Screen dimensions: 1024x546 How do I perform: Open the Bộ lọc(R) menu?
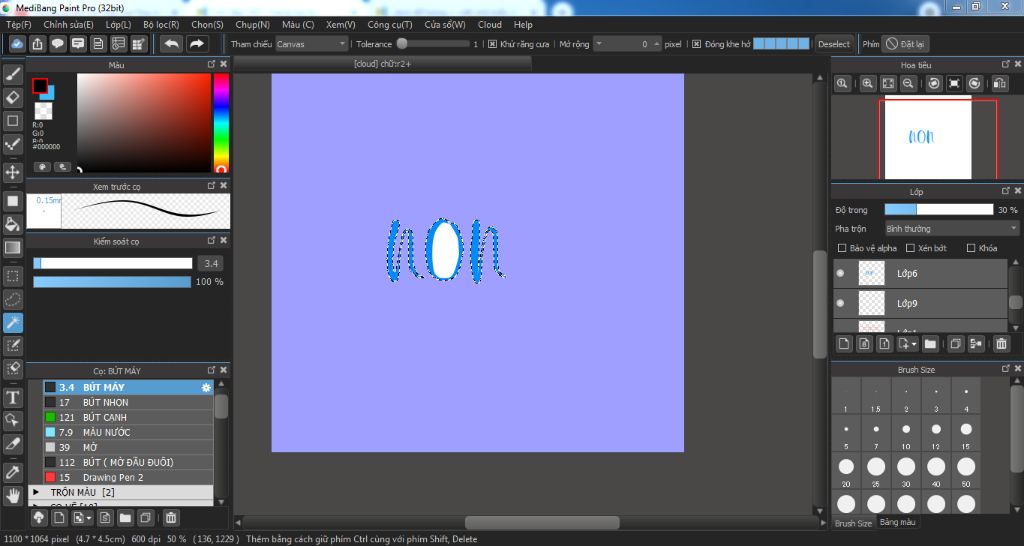(x=161, y=24)
